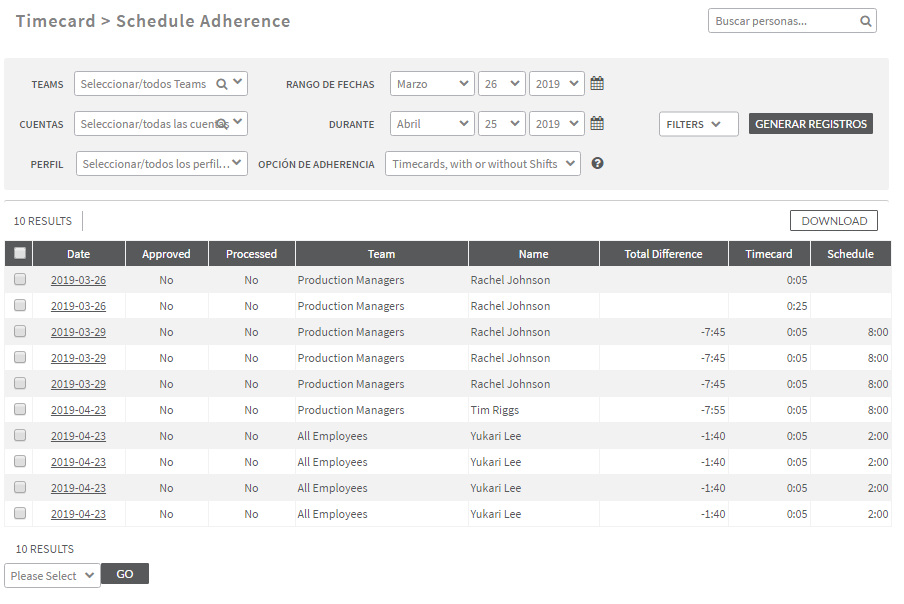904x604 pixels.
Task: Click the Download button
Action: coord(834,221)
